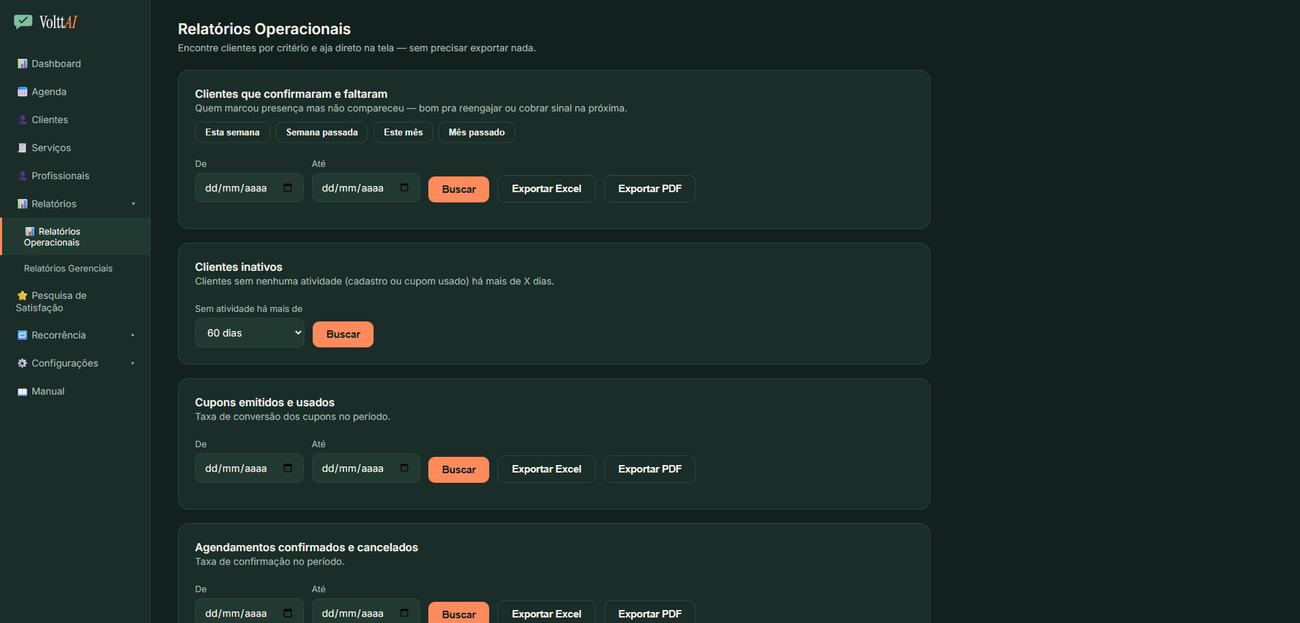Open the Dashboard icon in sidebar

(22, 64)
